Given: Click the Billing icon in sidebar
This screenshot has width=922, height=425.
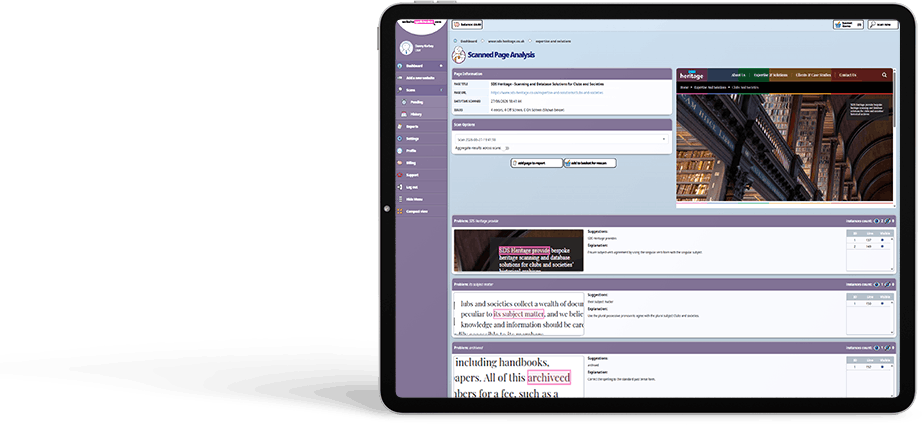Looking at the screenshot, I should [400, 163].
